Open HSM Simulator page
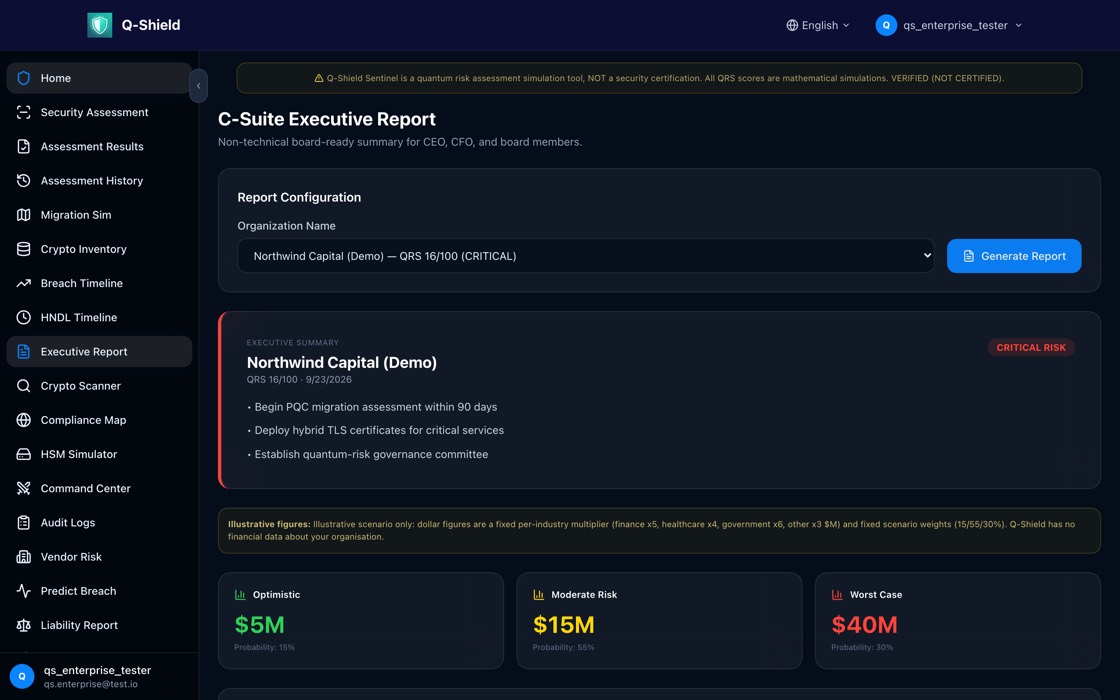The image size is (1120, 700). pyautogui.click(x=99, y=454)
